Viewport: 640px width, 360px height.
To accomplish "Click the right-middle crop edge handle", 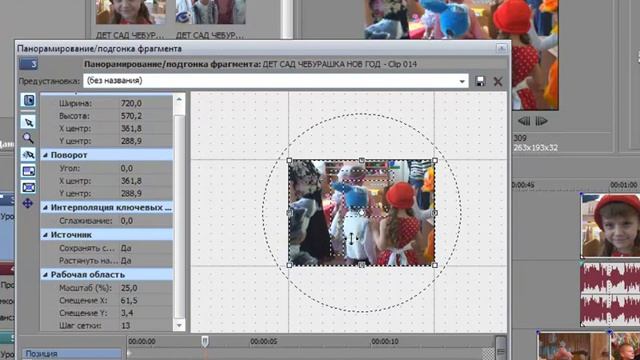I will point(435,213).
